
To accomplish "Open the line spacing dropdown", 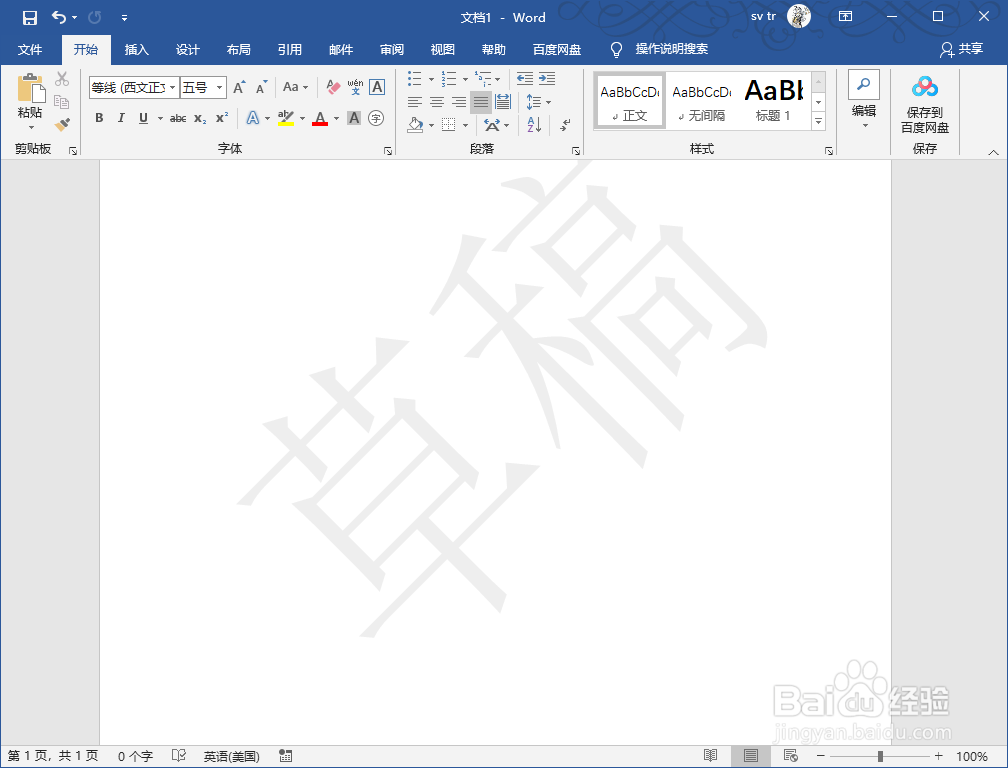I will 539,102.
